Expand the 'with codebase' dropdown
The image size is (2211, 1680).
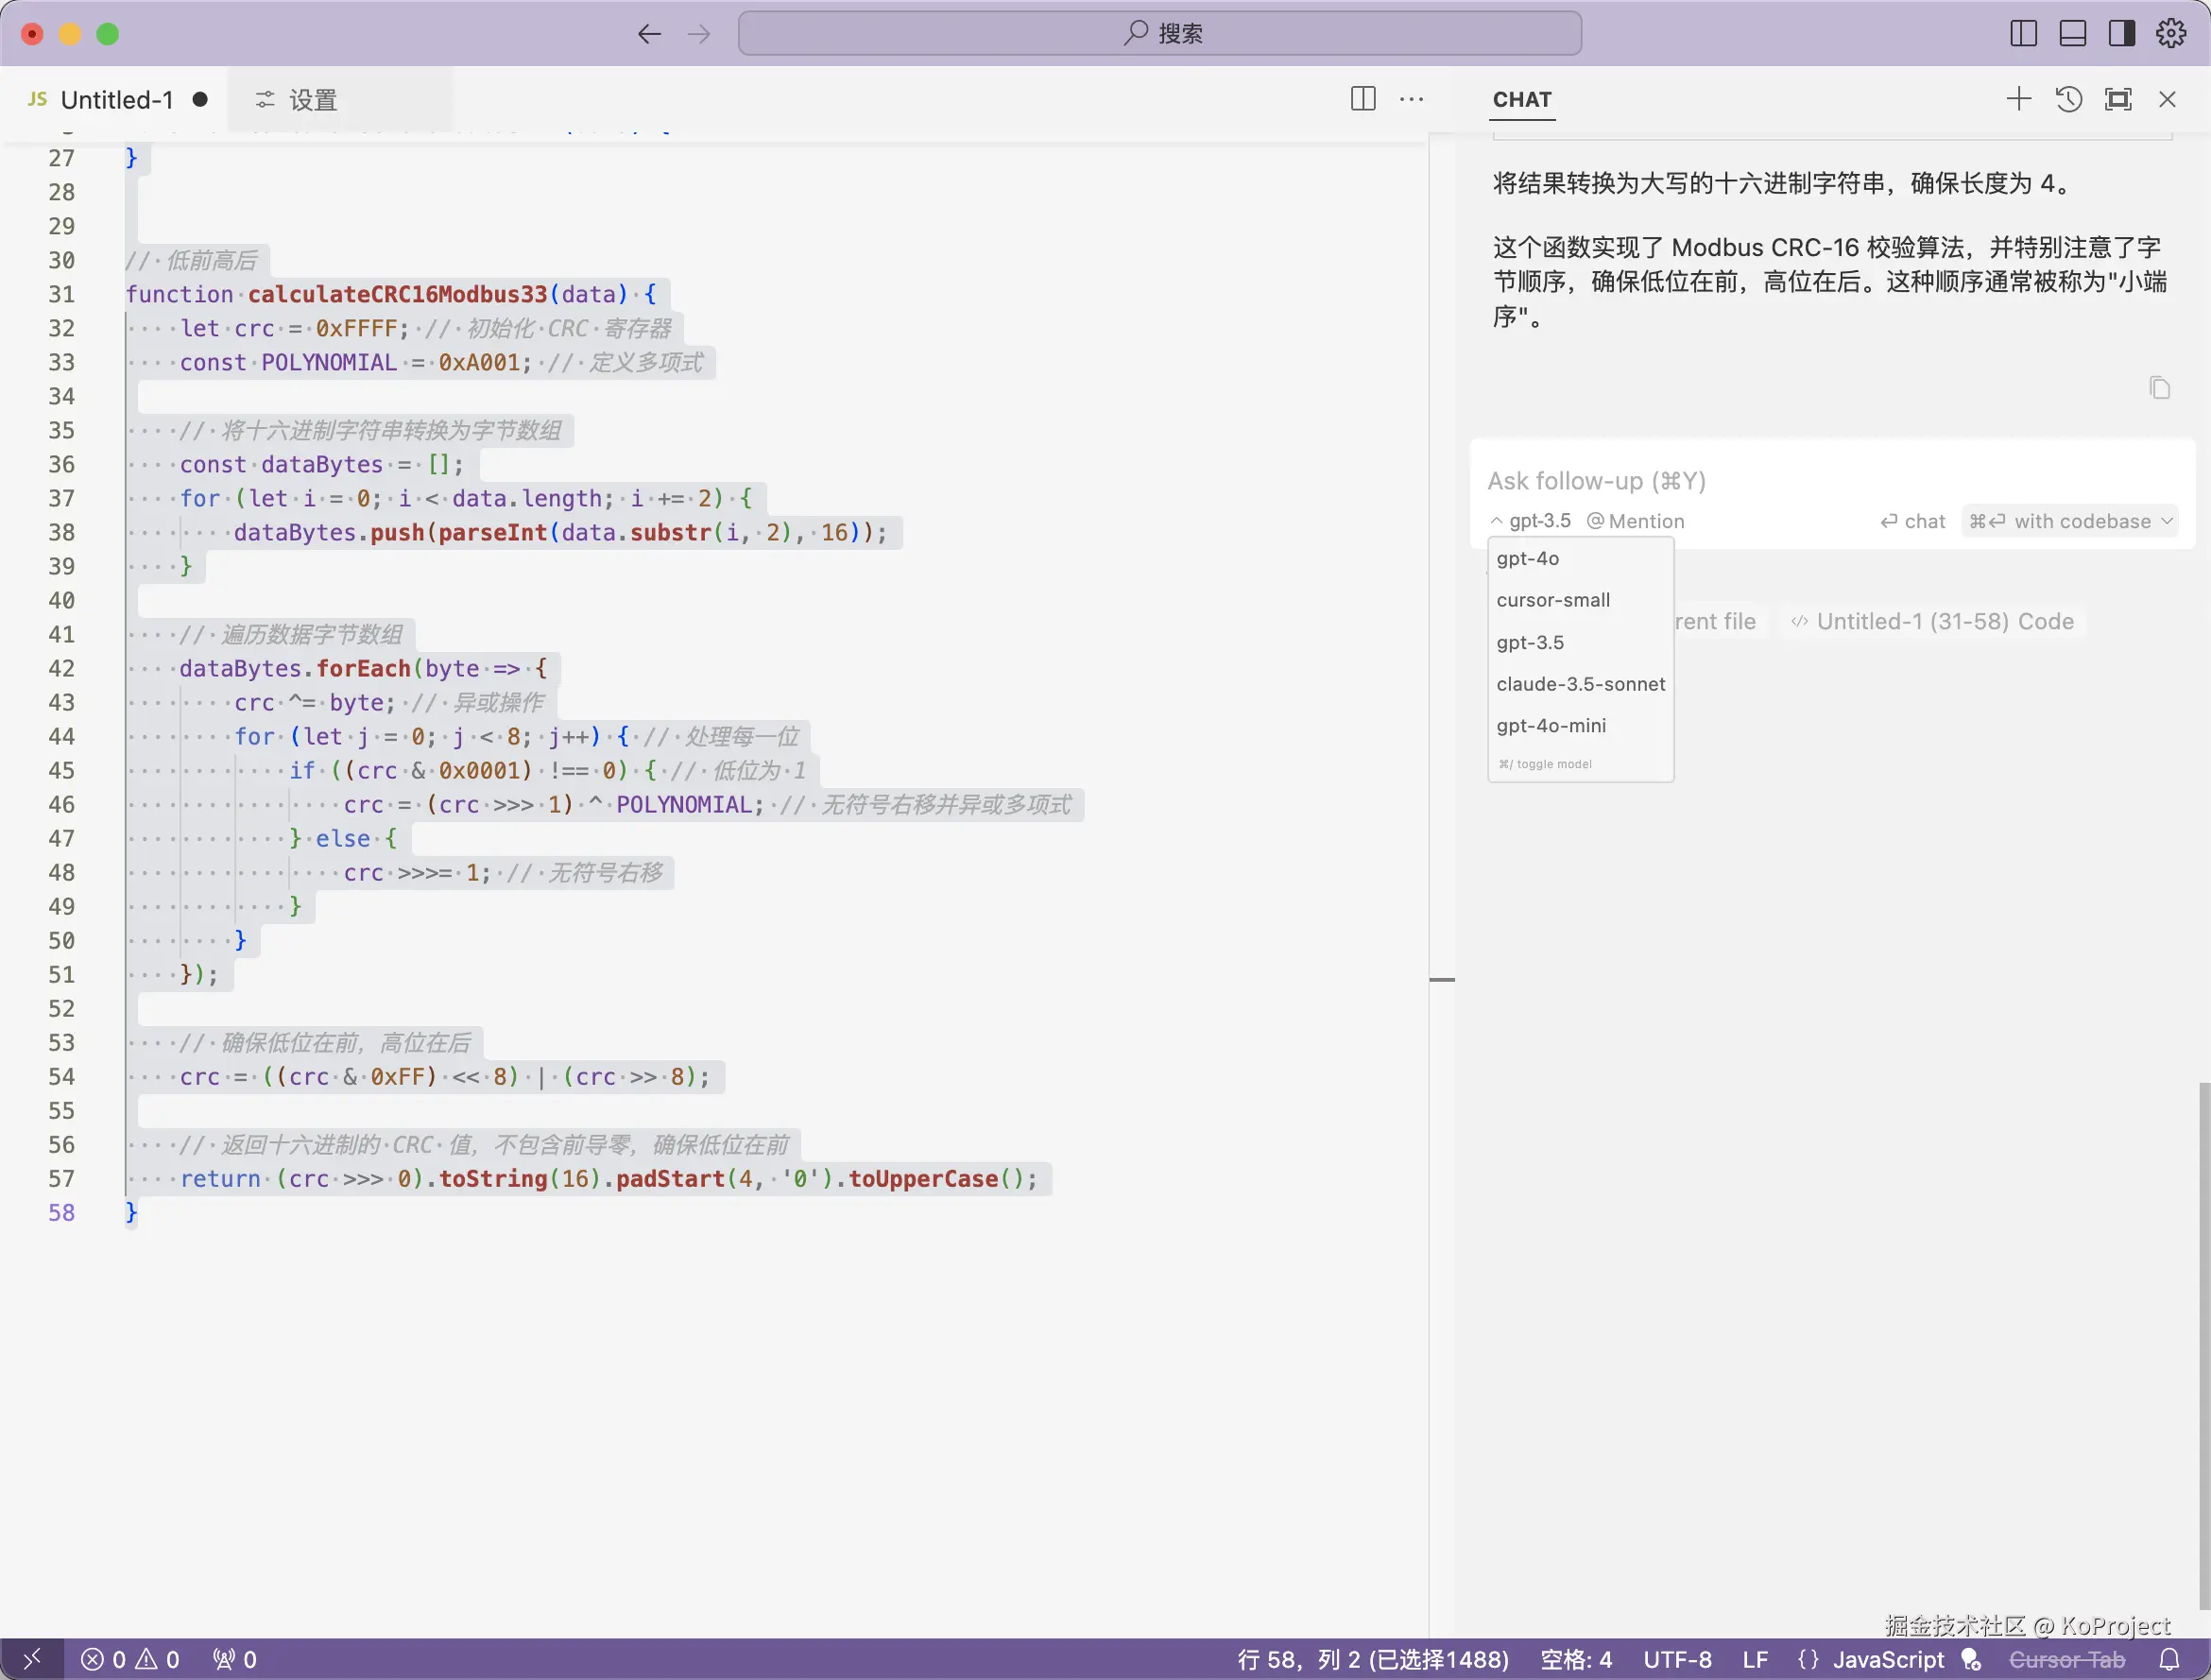click(x=2070, y=520)
